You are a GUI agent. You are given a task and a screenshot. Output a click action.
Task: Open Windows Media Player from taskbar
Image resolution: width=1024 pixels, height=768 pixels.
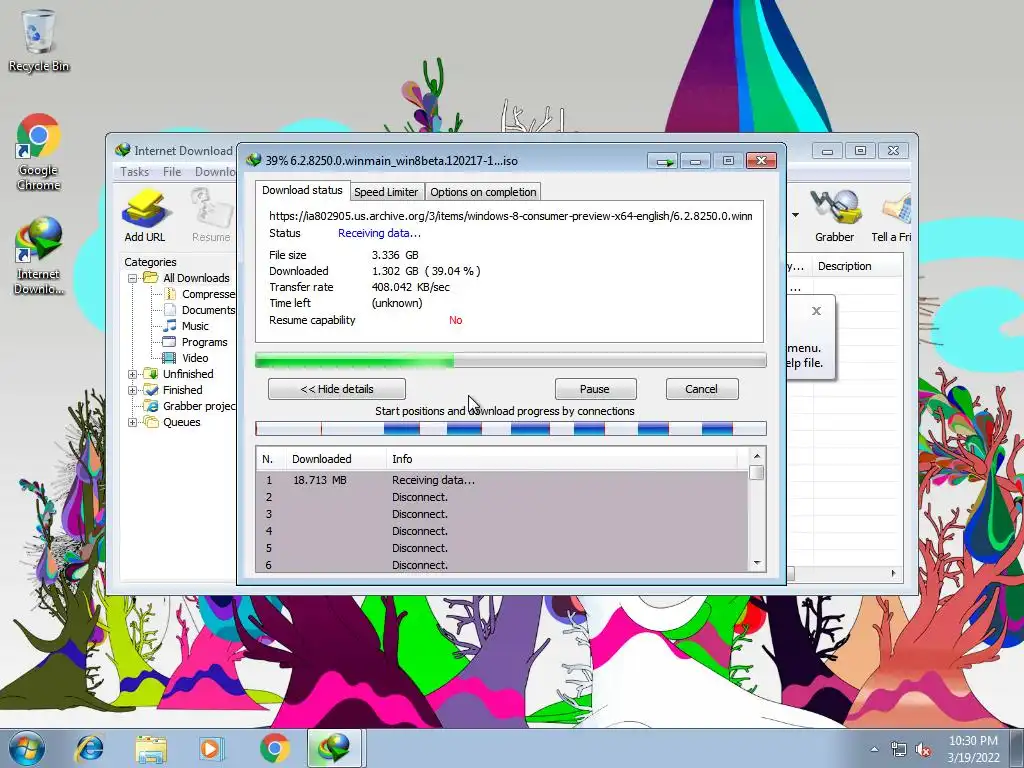pos(210,748)
